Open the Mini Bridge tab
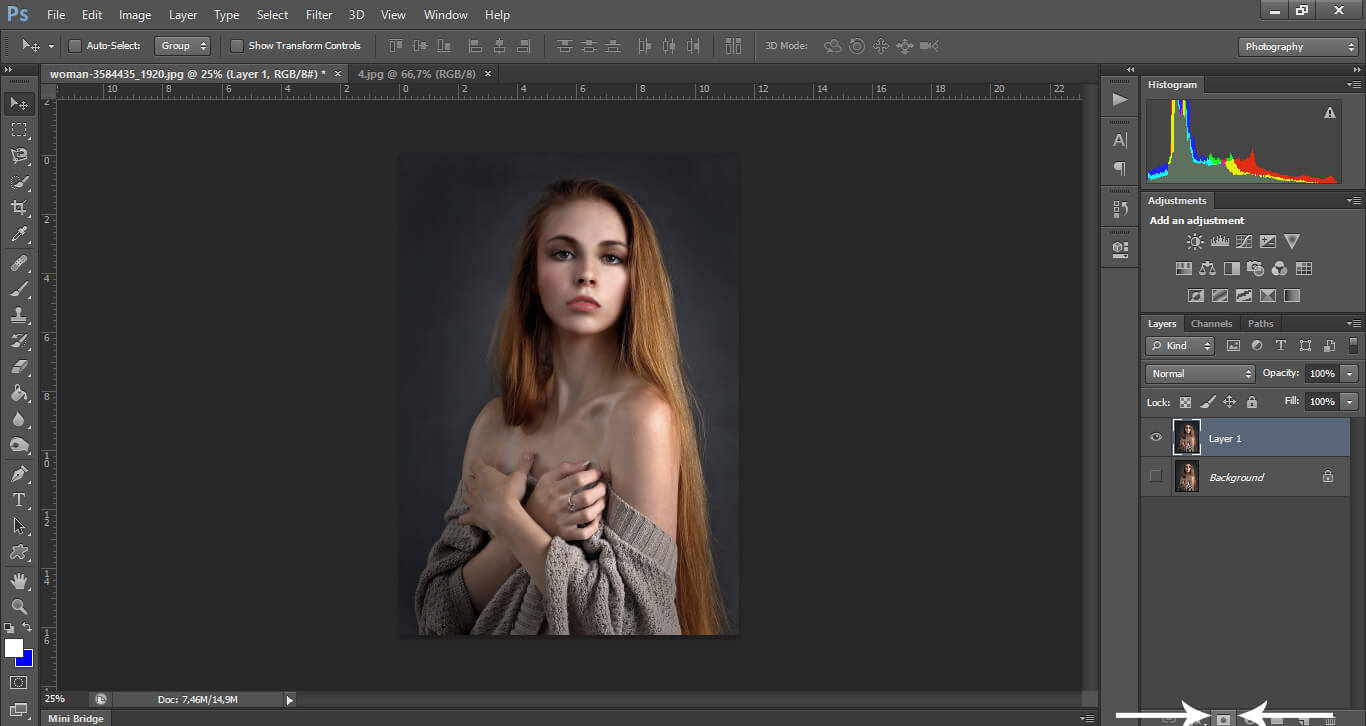The height and width of the screenshot is (726, 1366). click(x=76, y=718)
